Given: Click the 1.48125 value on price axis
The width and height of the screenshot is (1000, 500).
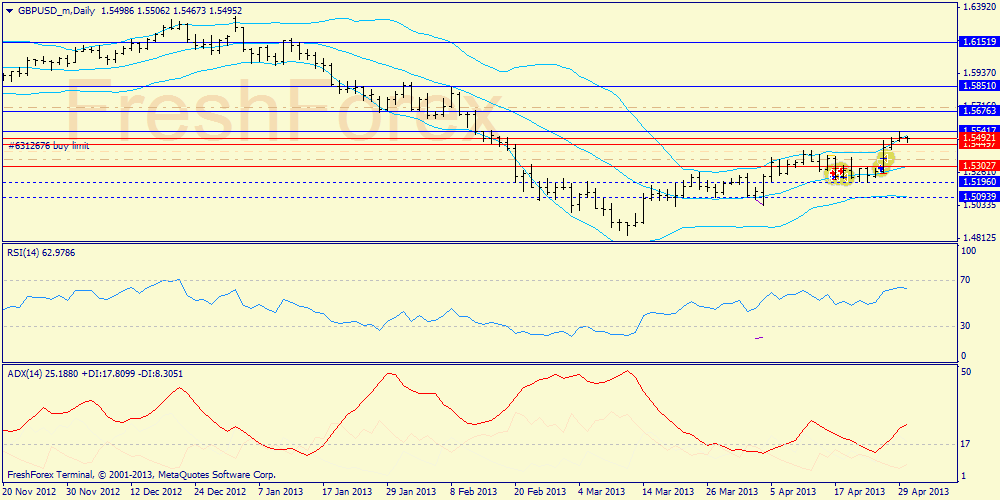Looking at the screenshot, I should [977, 238].
